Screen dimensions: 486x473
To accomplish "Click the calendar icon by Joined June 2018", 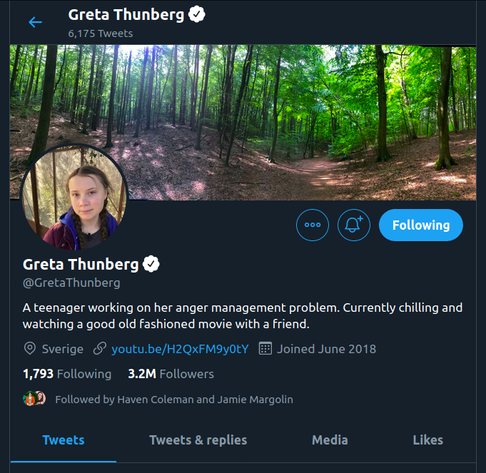I will tap(265, 349).
